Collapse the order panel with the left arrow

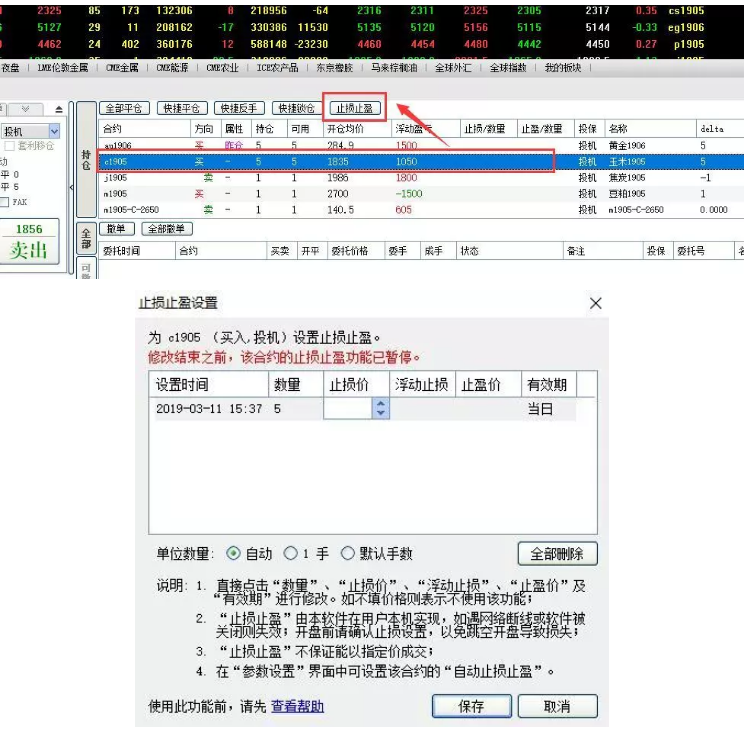tap(71, 187)
